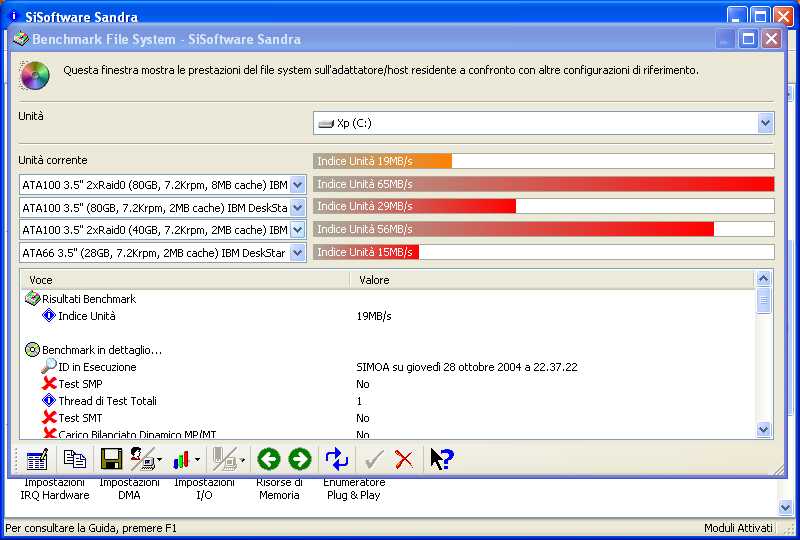Open the small arrow beside the bar chart icon
This screenshot has width=800, height=540.
pos(197,459)
